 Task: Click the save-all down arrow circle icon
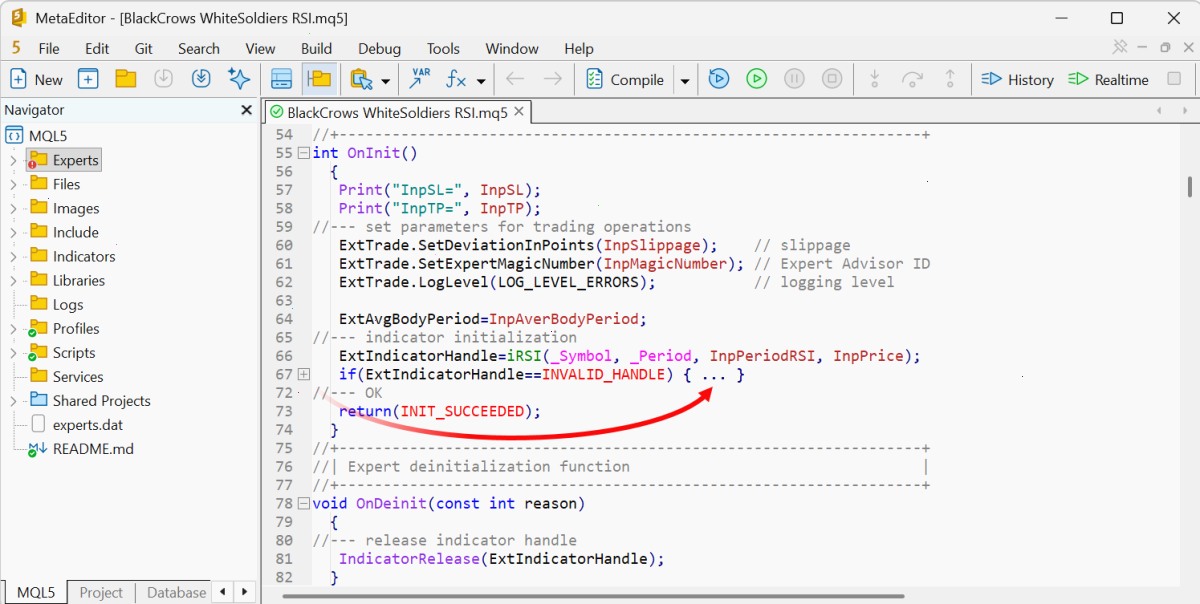coord(201,80)
